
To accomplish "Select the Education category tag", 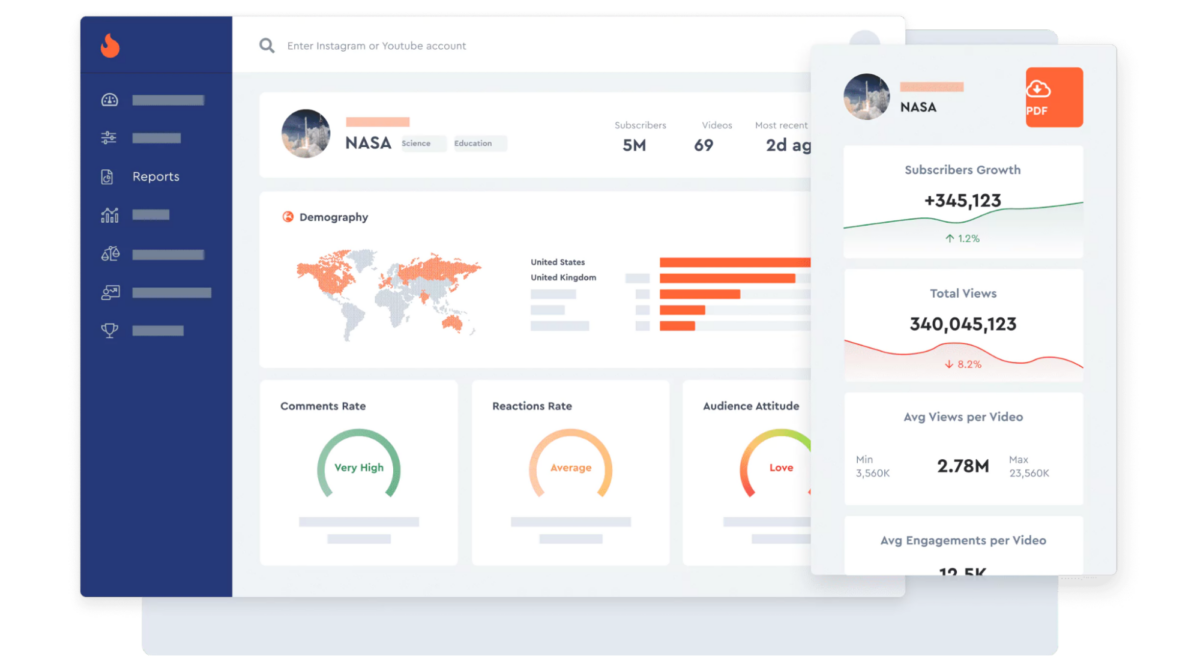I will pyautogui.click(x=479, y=143).
